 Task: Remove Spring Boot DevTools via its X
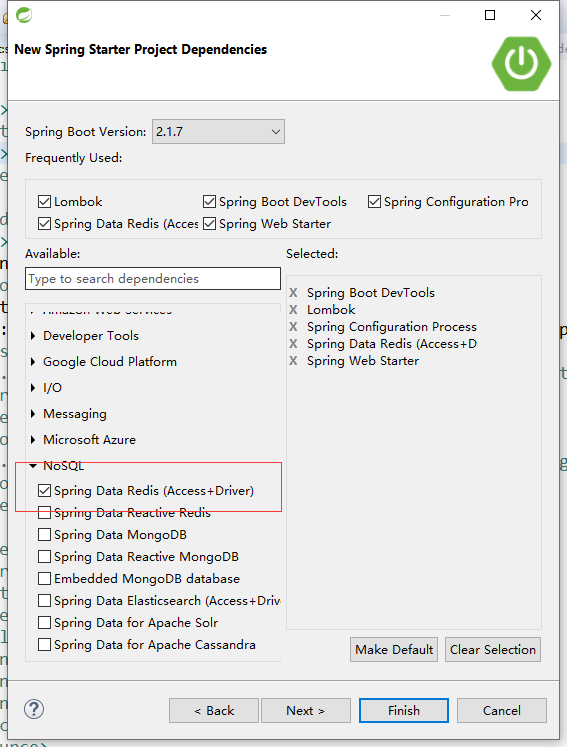pos(293,293)
